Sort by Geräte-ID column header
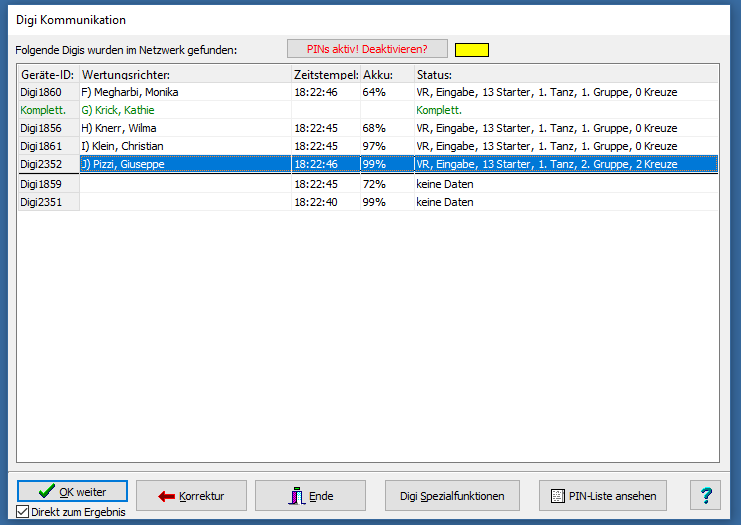 48,75
